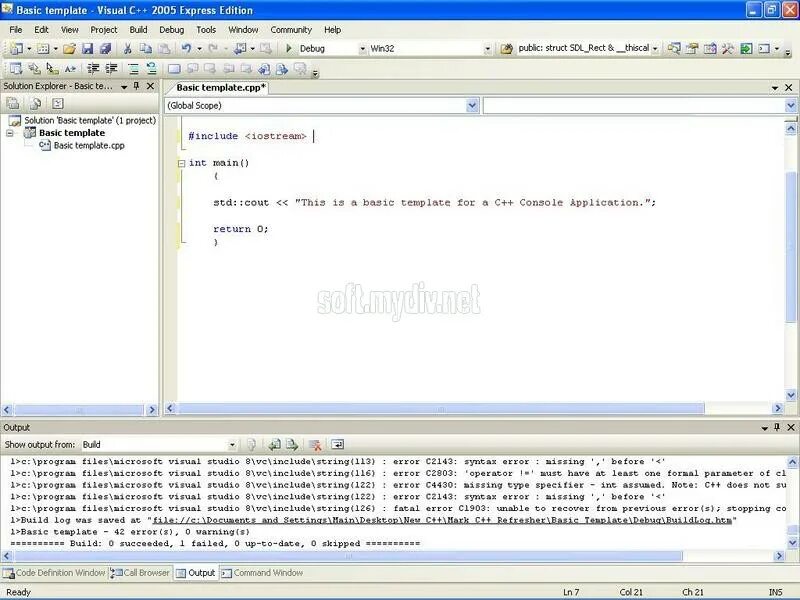Click Properties icon in Solution Explorer
The height and width of the screenshot is (600, 800).
click(13, 104)
